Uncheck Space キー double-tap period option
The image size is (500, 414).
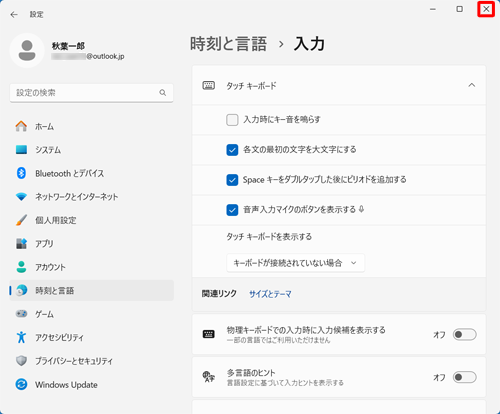coord(232,180)
